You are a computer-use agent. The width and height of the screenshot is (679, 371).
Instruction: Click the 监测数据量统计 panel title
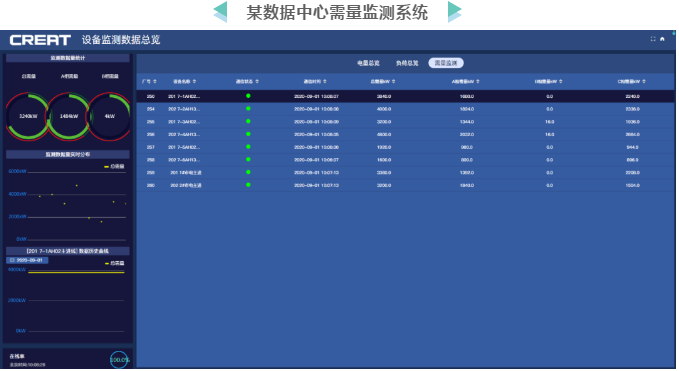coord(68,58)
